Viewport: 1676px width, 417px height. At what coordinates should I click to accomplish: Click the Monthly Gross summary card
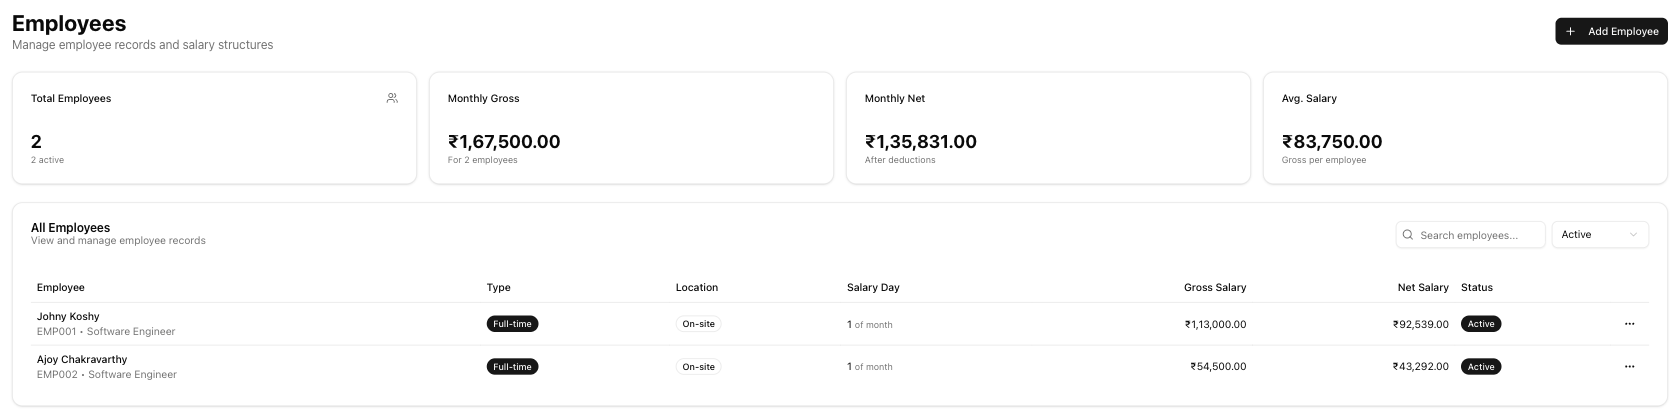[631, 128]
